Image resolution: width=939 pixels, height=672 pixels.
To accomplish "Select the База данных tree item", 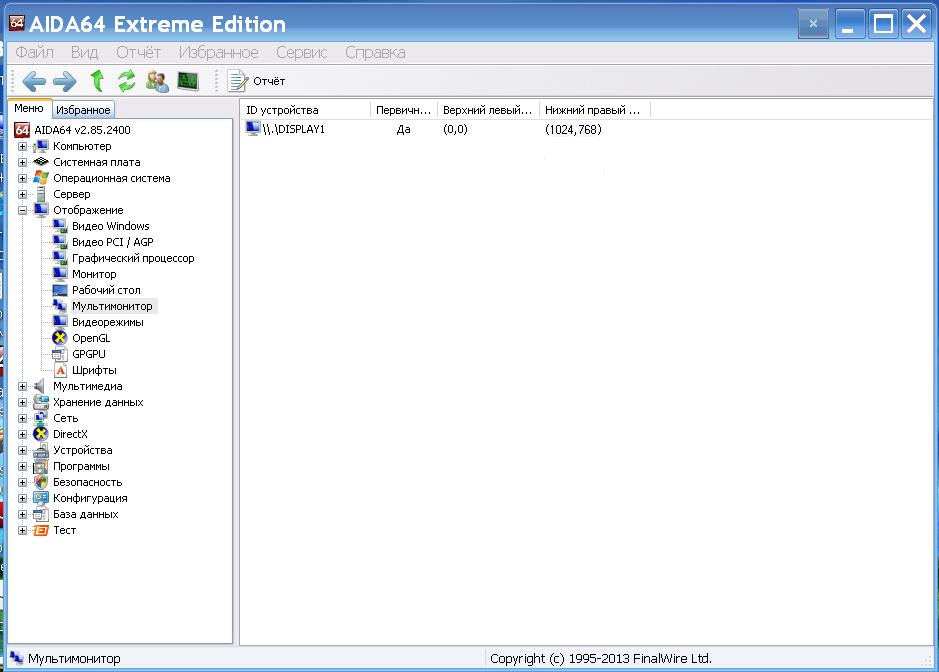I will coord(86,514).
